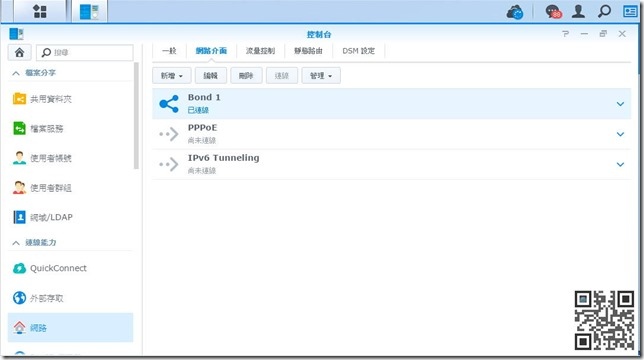Minimize the Control Panel window

tap(584, 34)
